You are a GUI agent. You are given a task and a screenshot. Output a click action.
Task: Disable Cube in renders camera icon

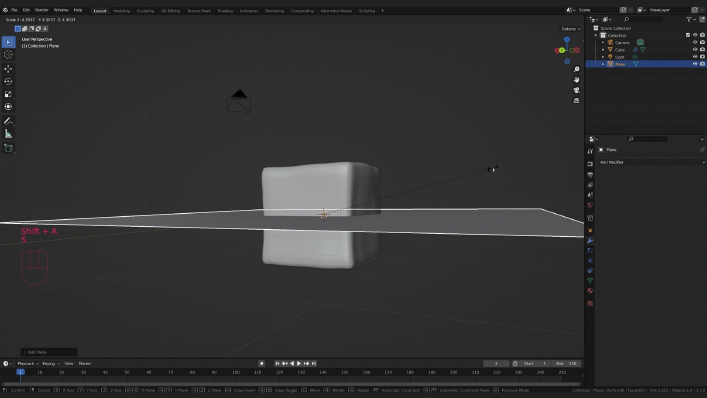(702, 50)
